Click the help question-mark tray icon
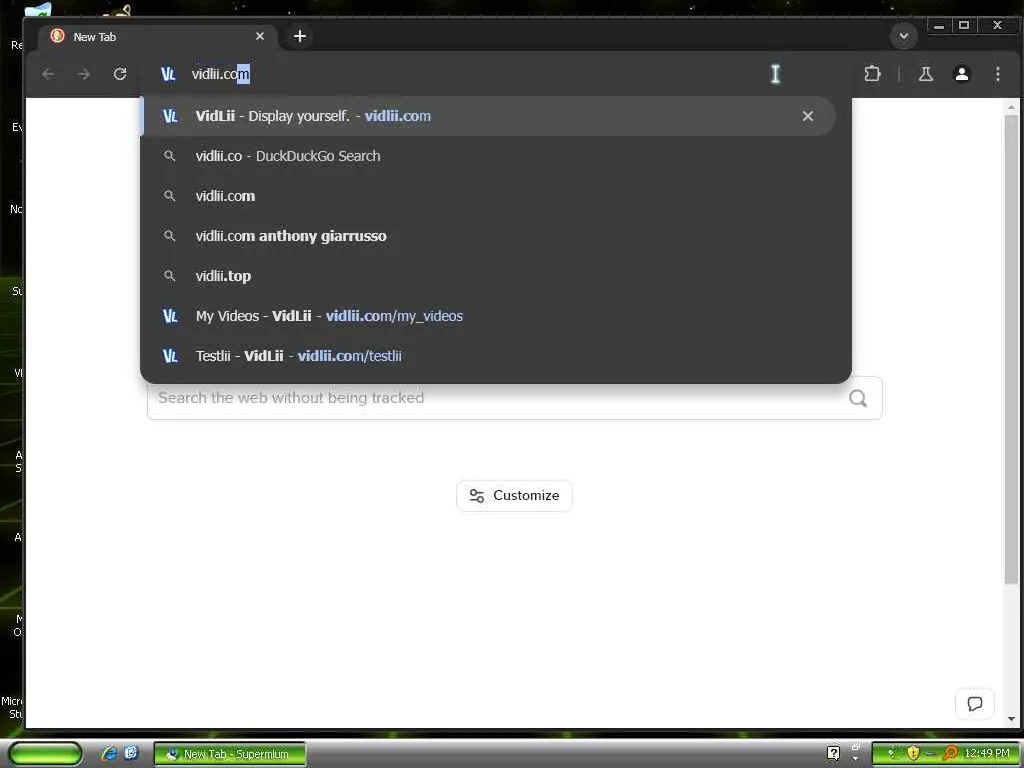 (x=833, y=754)
